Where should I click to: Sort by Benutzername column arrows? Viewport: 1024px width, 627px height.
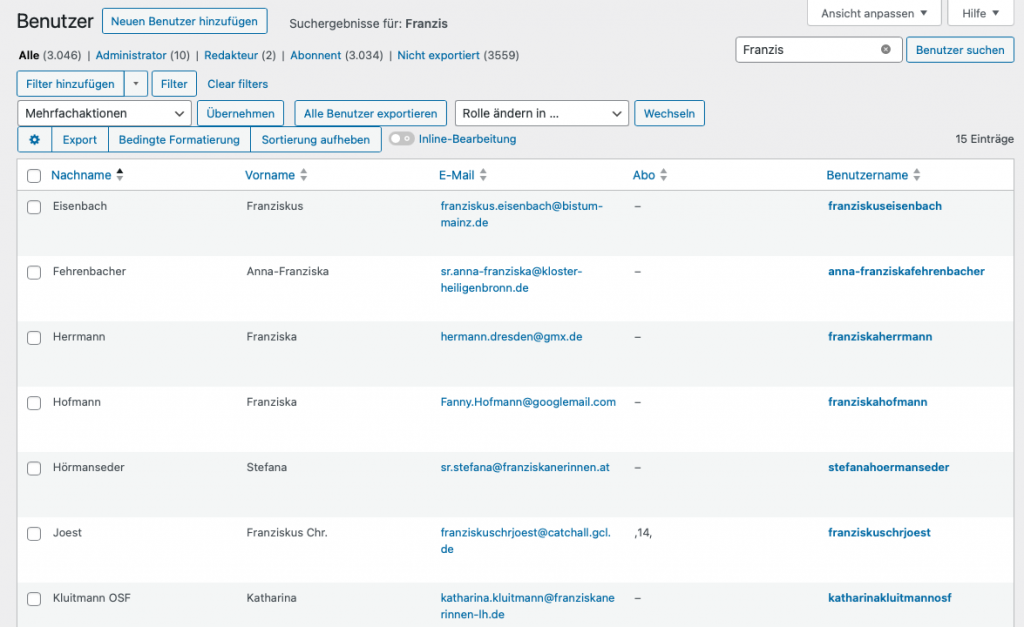click(917, 176)
